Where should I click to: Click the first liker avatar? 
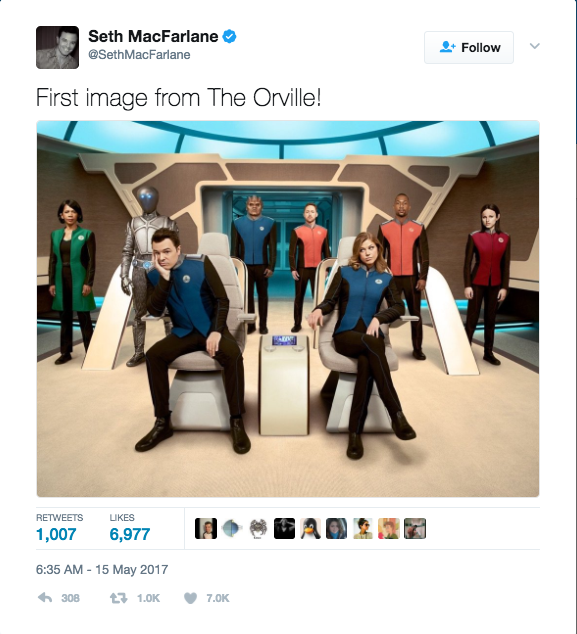pos(206,528)
